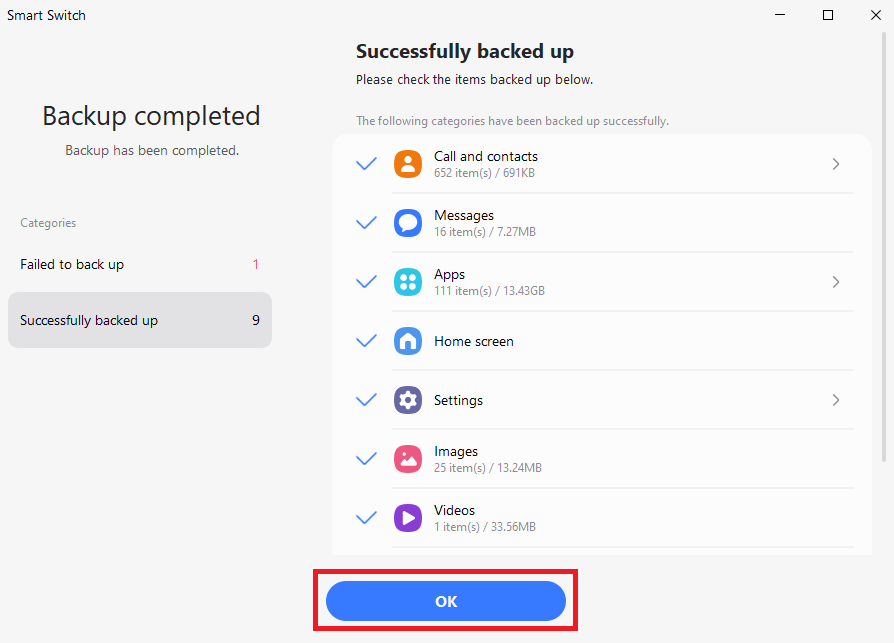Expand the Settings category chevron

[836, 400]
